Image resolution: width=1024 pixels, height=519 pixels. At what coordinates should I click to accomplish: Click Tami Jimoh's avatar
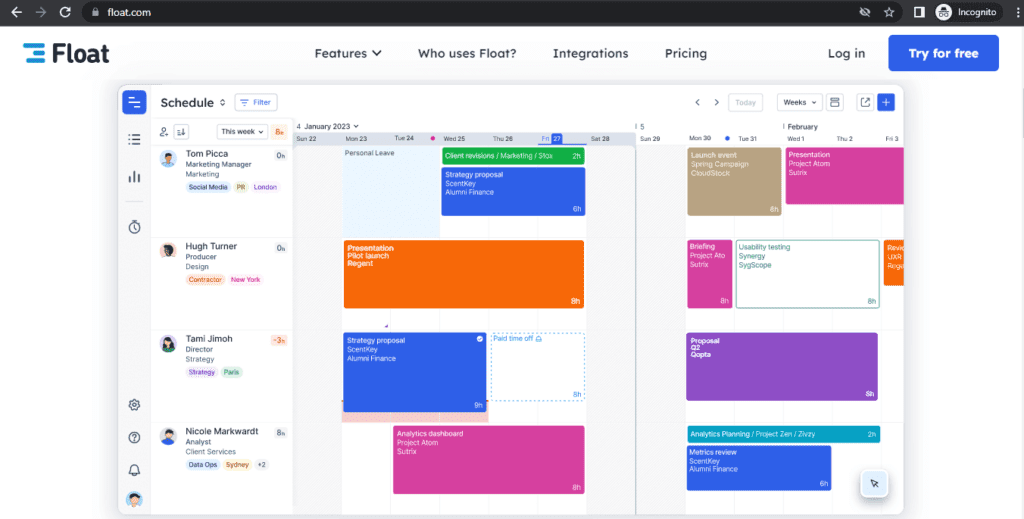coord(168,343)
